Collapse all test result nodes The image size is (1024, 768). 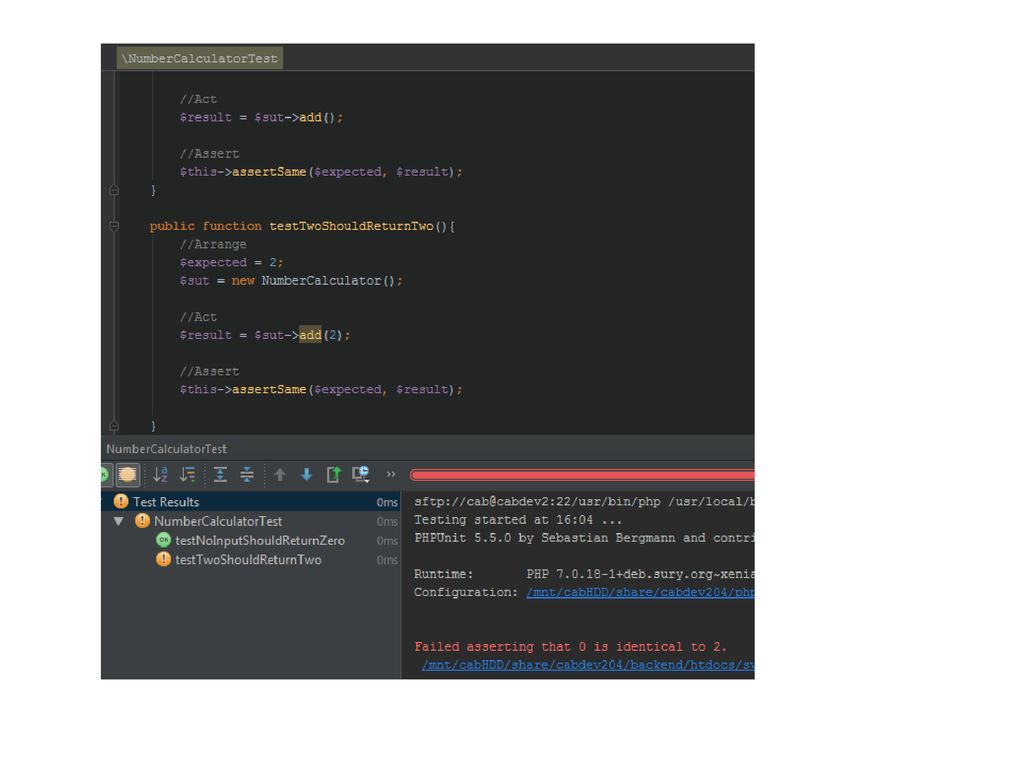point(247,475)
